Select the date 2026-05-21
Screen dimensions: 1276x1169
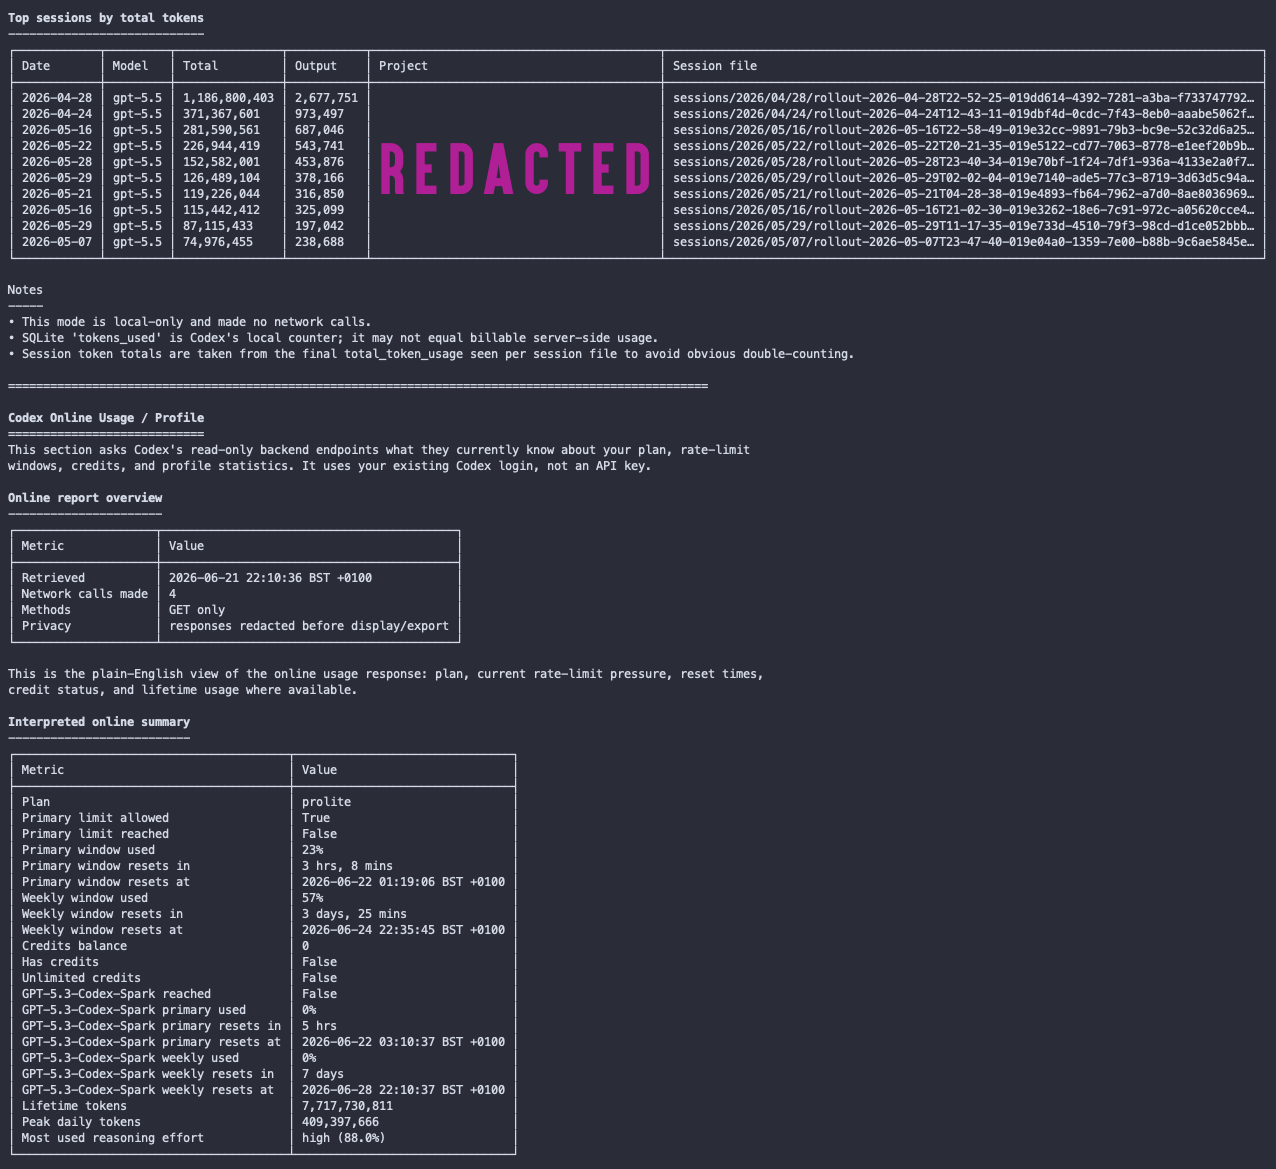(x=57, y=194)
